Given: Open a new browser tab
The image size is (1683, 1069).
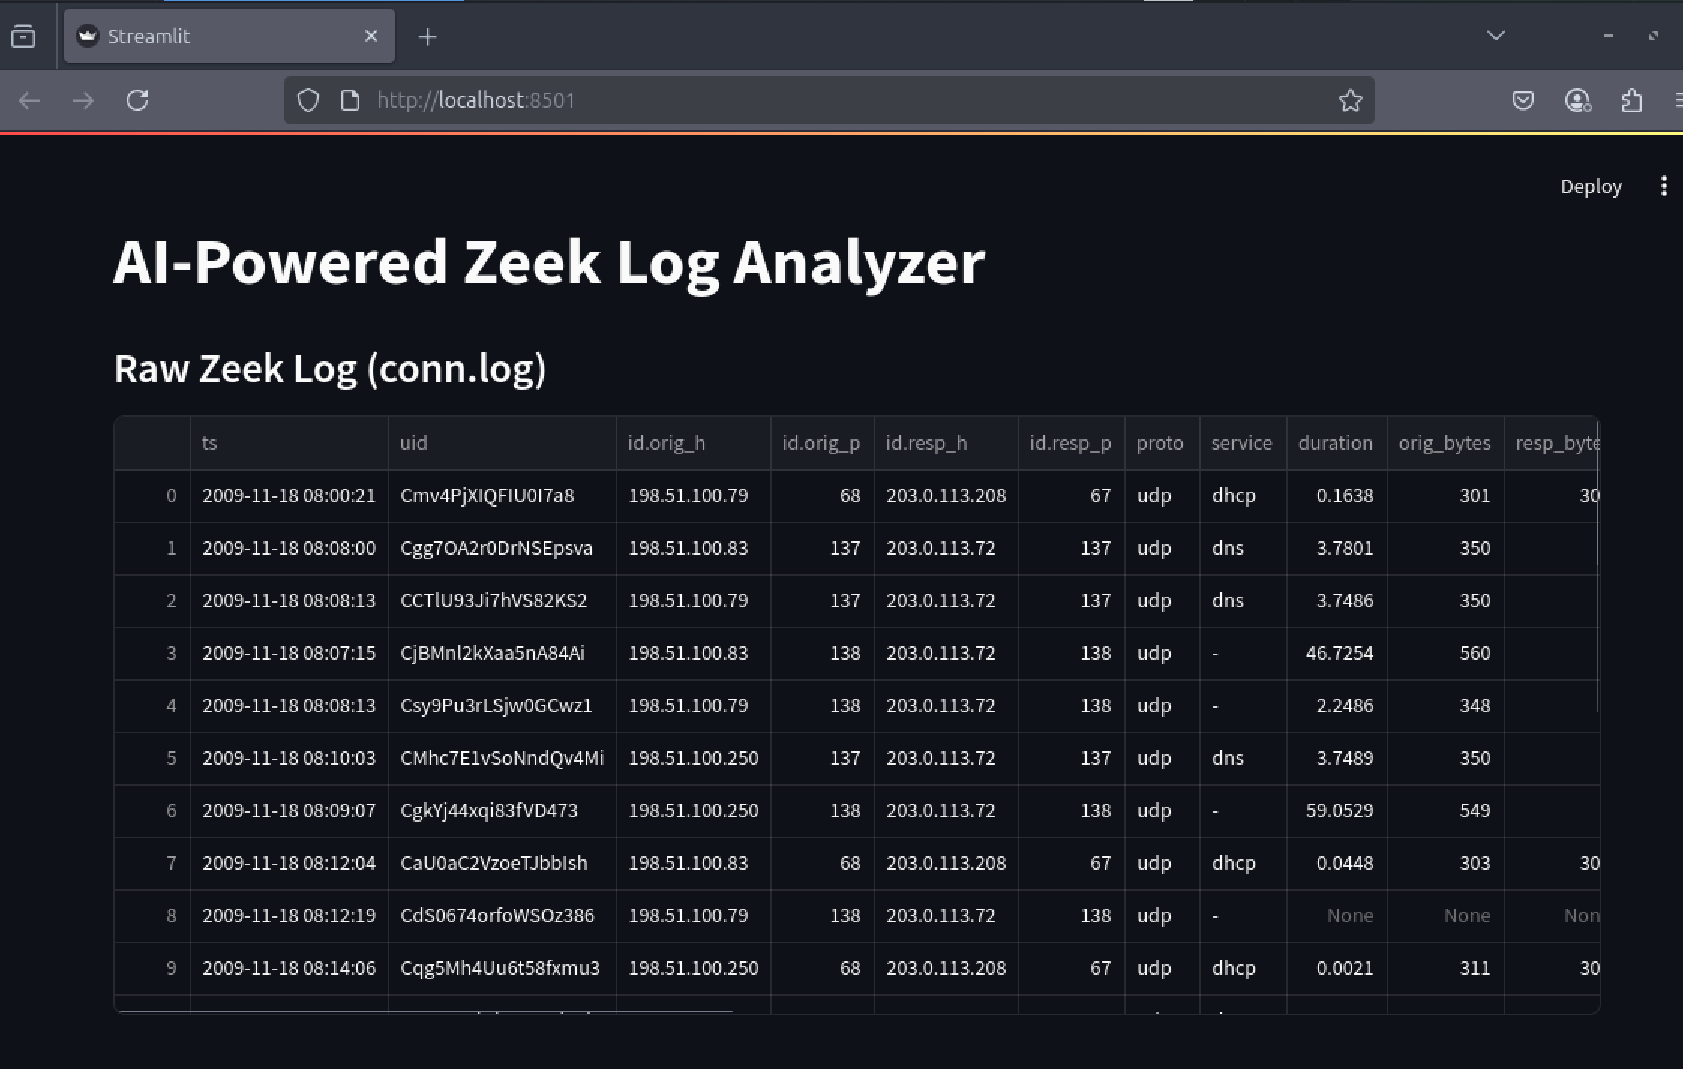Looking at the screenshot, I should (427, 37).
